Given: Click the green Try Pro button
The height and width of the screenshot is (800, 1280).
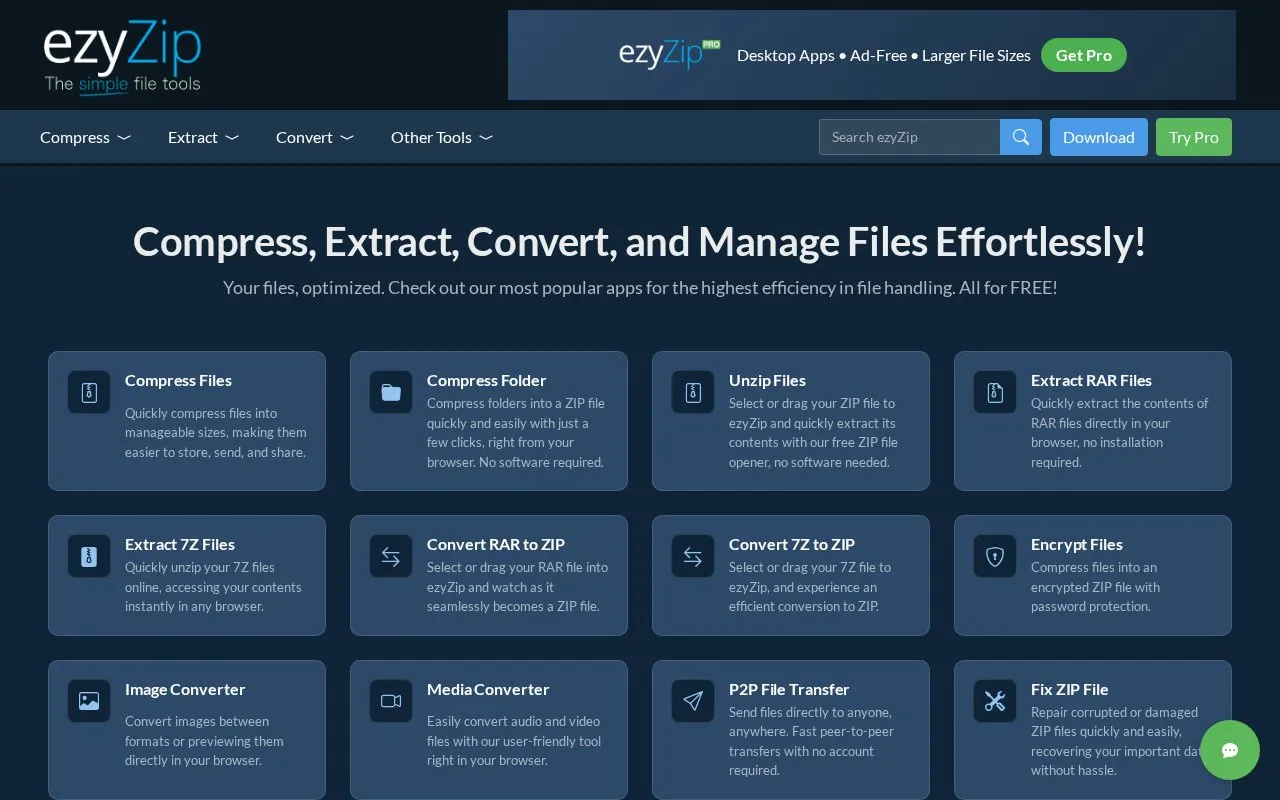Looking at the screenshot, I should pos(1194,137).
